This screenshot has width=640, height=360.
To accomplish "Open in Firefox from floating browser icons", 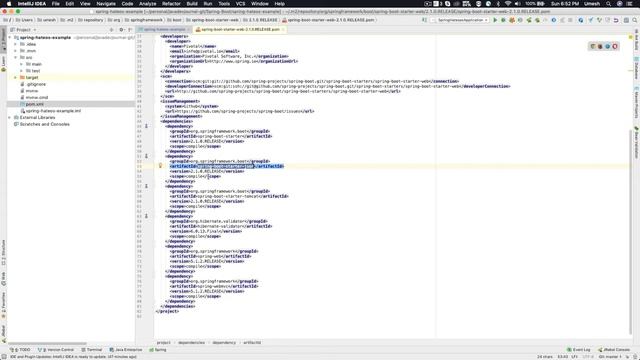I will click(600, 47).
